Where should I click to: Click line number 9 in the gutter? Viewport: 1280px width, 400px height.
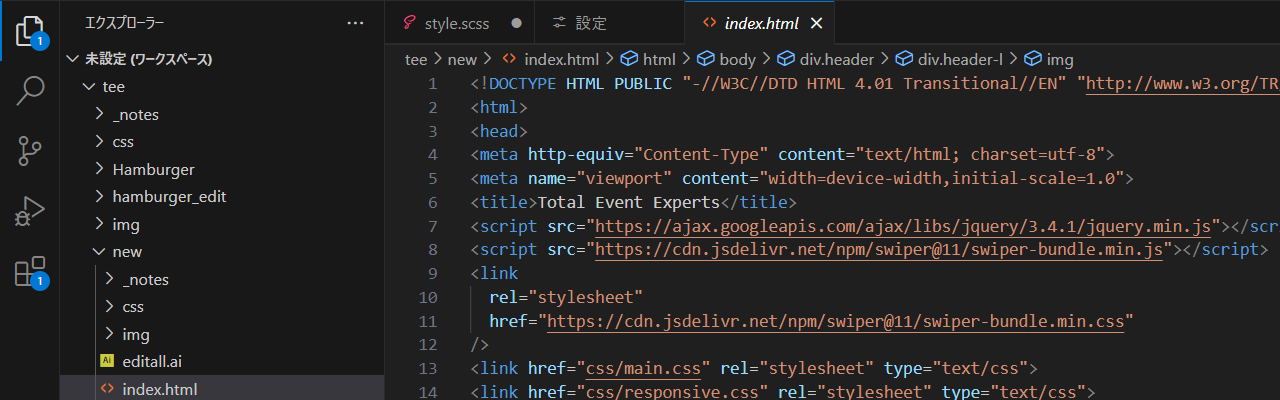(x=430, y=273)
